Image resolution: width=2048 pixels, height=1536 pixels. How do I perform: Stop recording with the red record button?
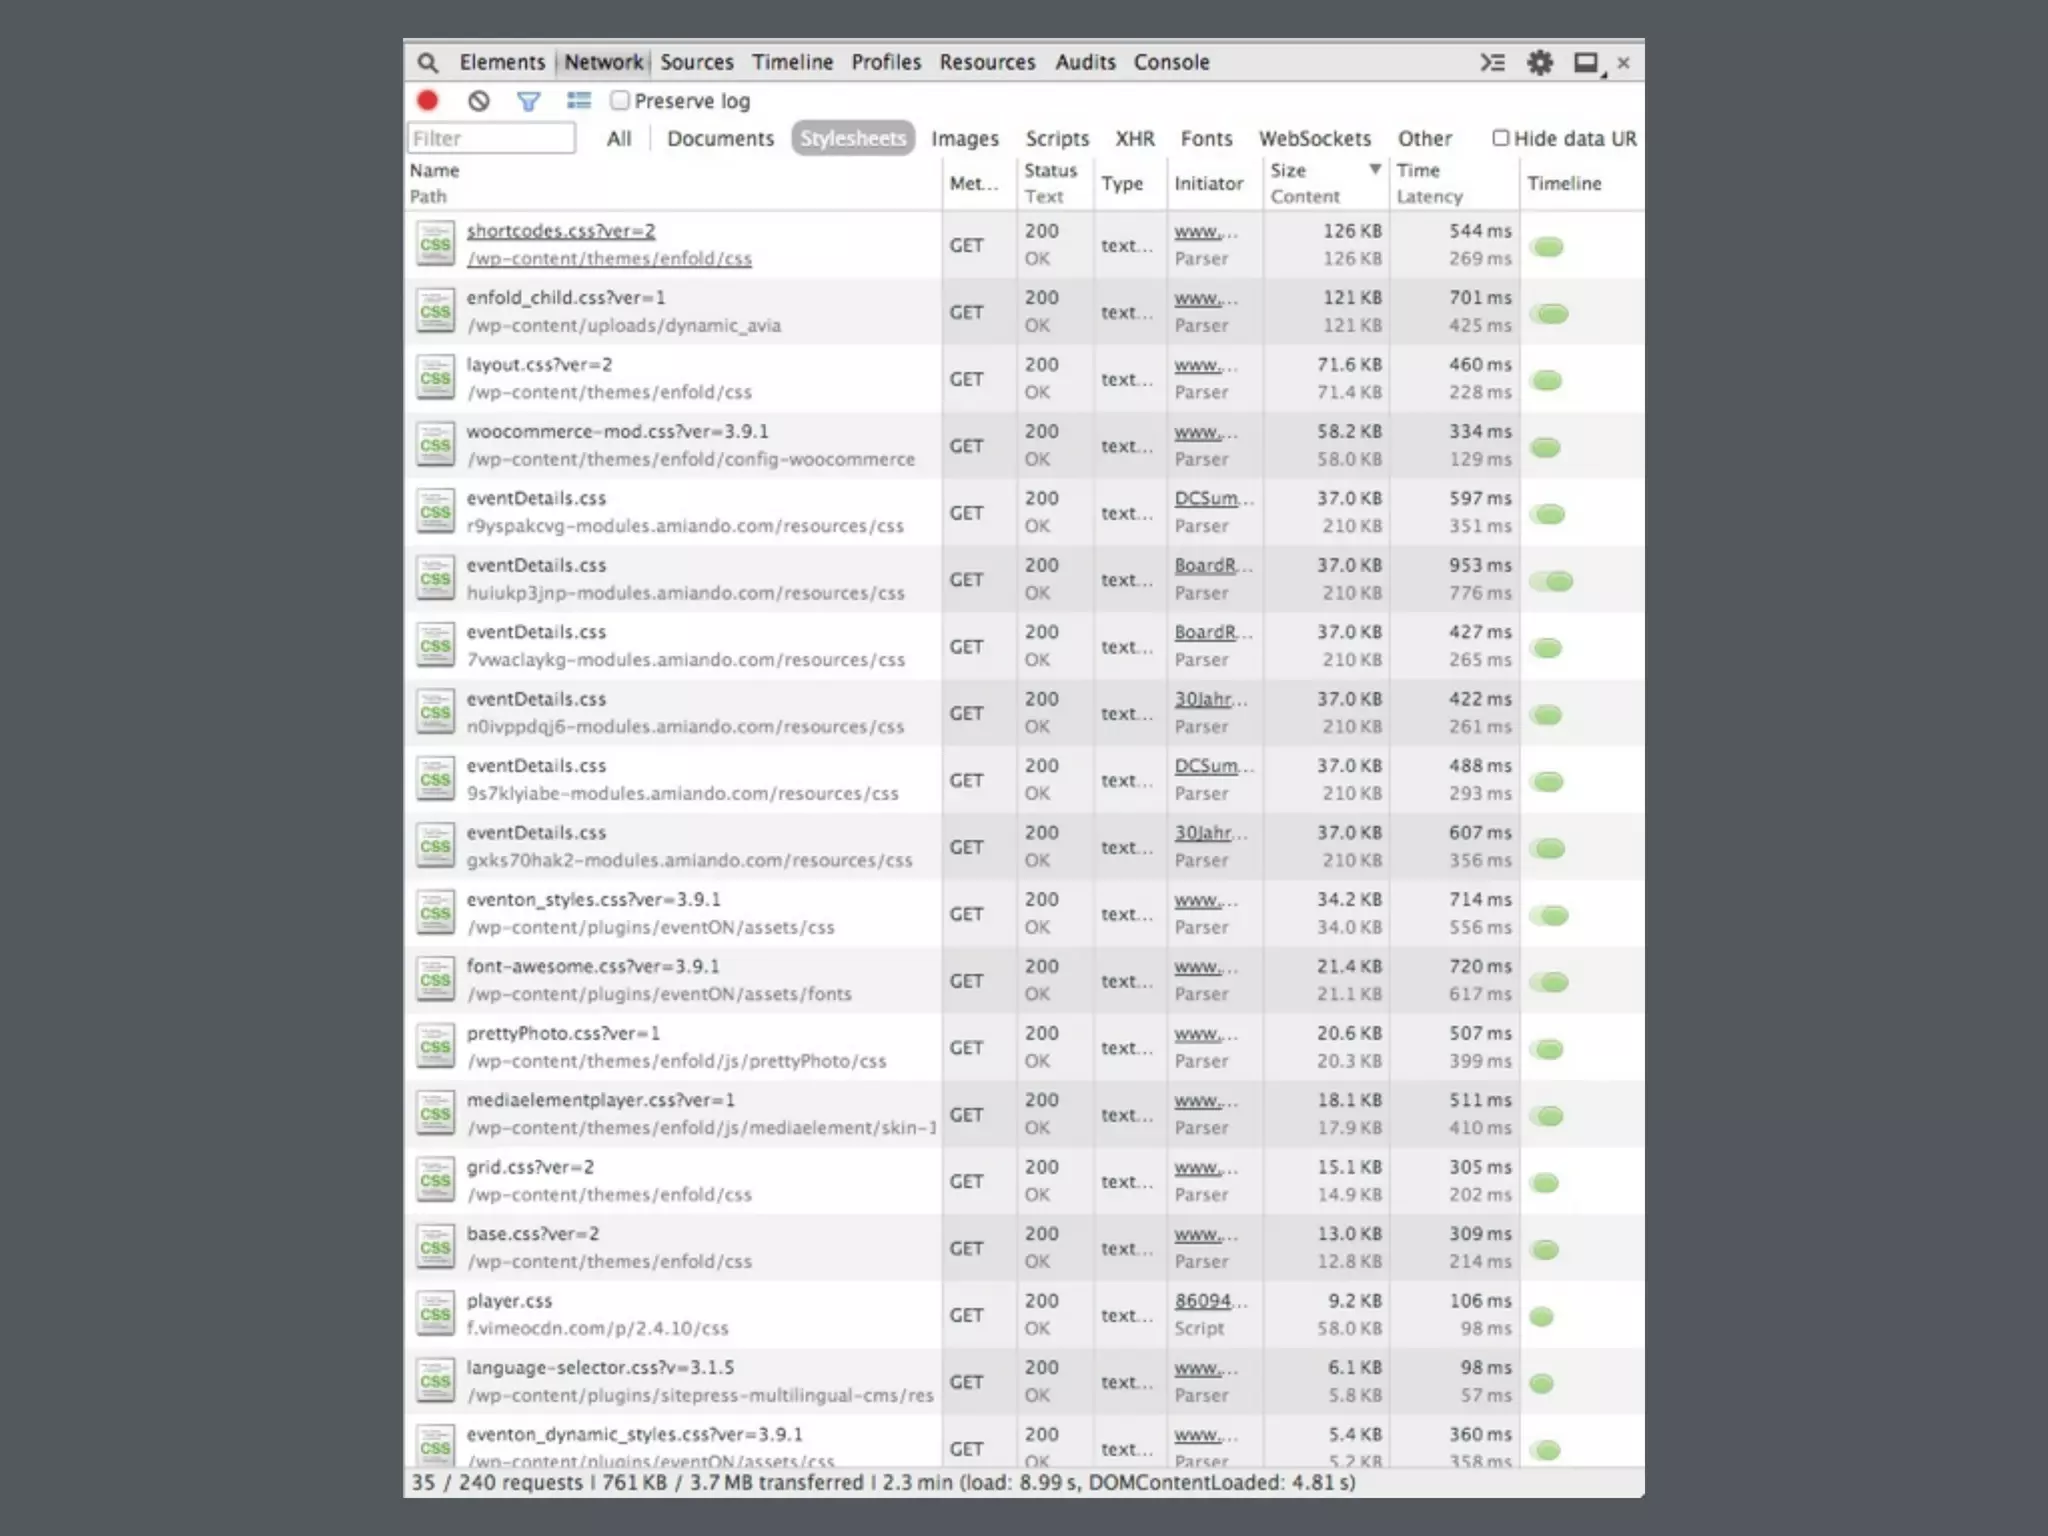click(428, 101)
